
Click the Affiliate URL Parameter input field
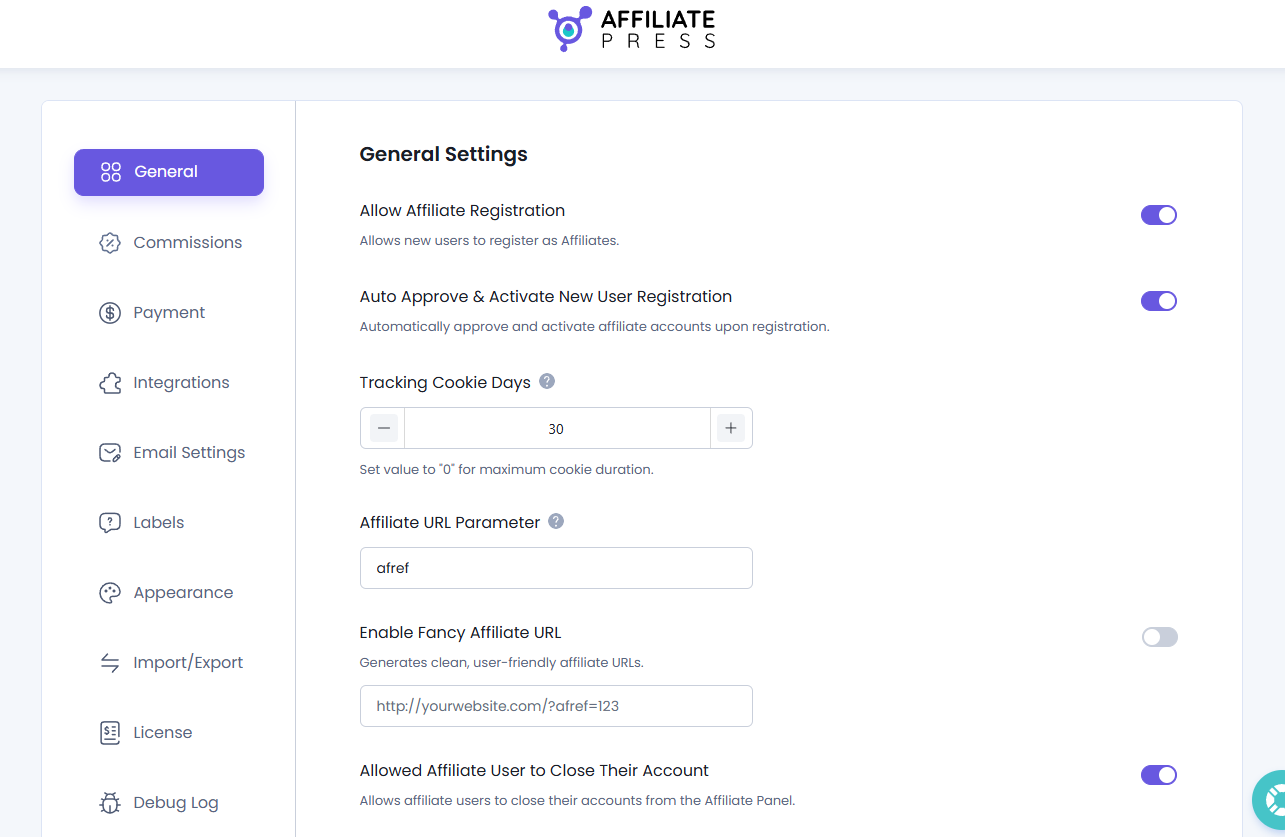[x=556, y=567]
